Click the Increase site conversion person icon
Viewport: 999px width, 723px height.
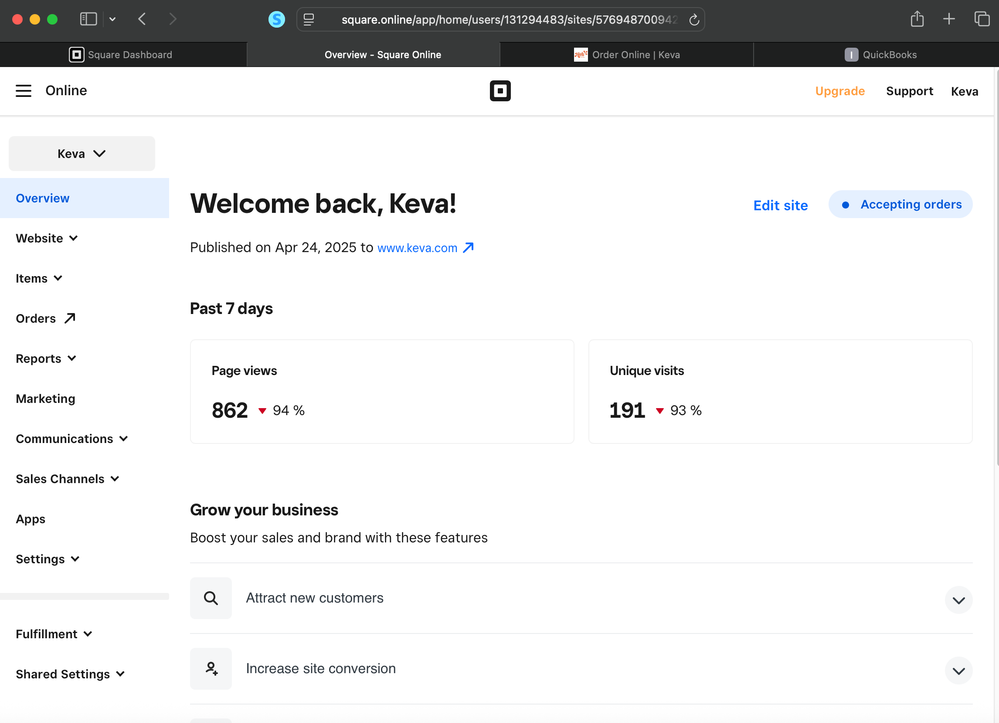(211, 669)
